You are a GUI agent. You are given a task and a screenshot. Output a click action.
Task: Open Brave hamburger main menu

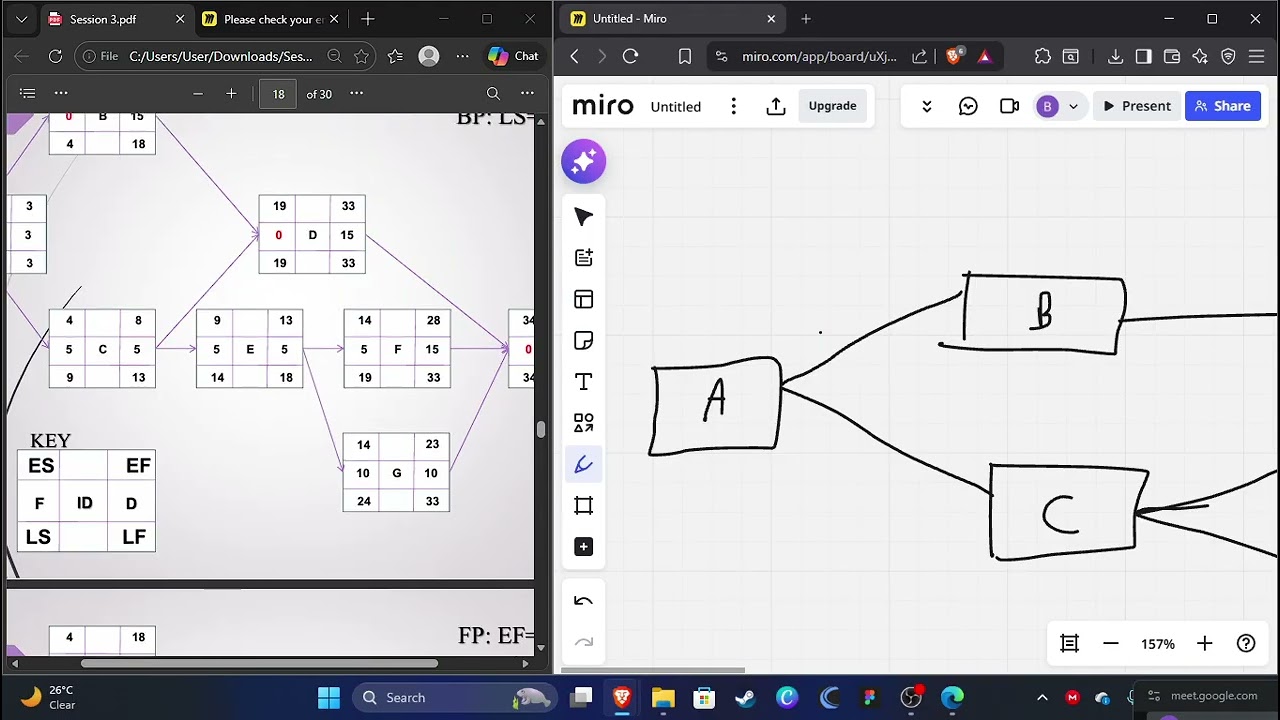point(1257,57)
